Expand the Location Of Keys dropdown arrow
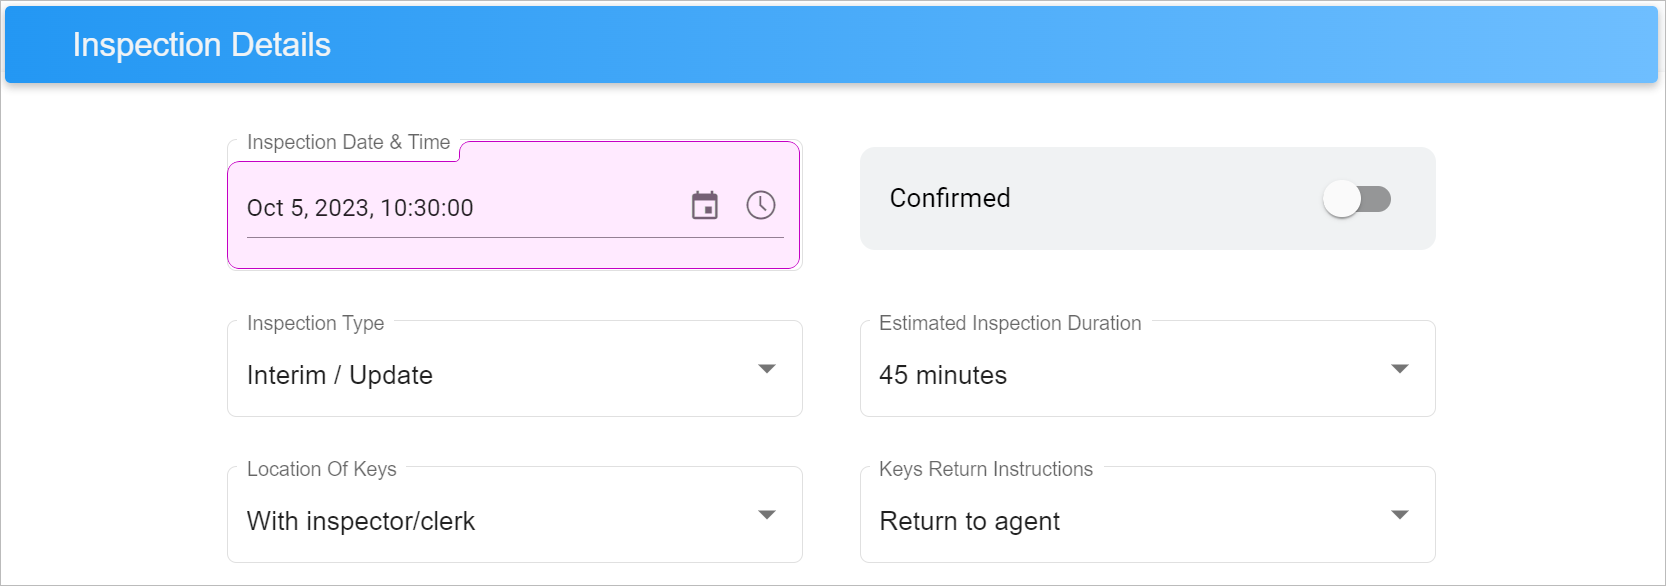 tap(767, 515)
